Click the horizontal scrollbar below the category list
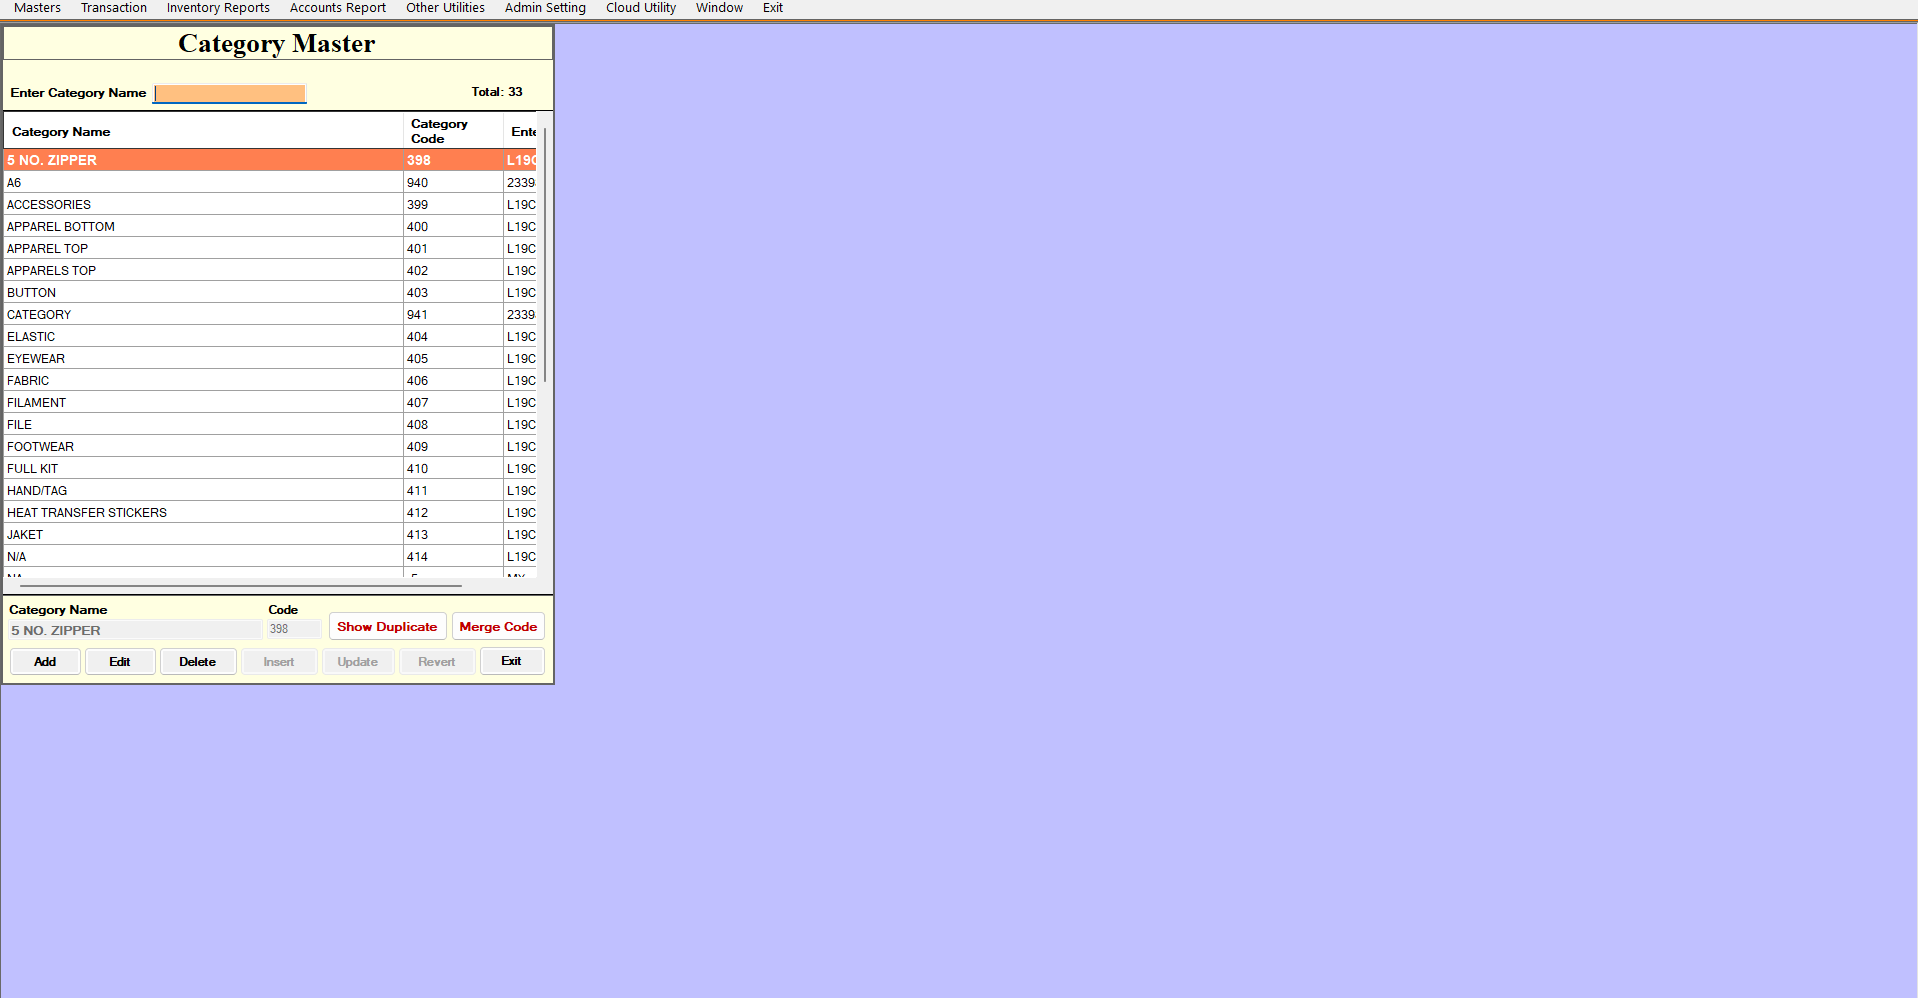Viewport: 1918px width, 998px height. coord(240,585)
